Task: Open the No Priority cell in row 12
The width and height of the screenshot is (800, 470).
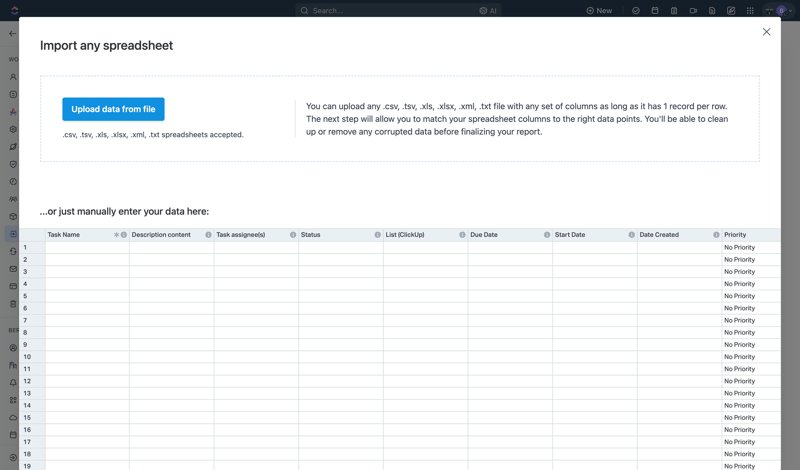Action: (x=751, y=381)
